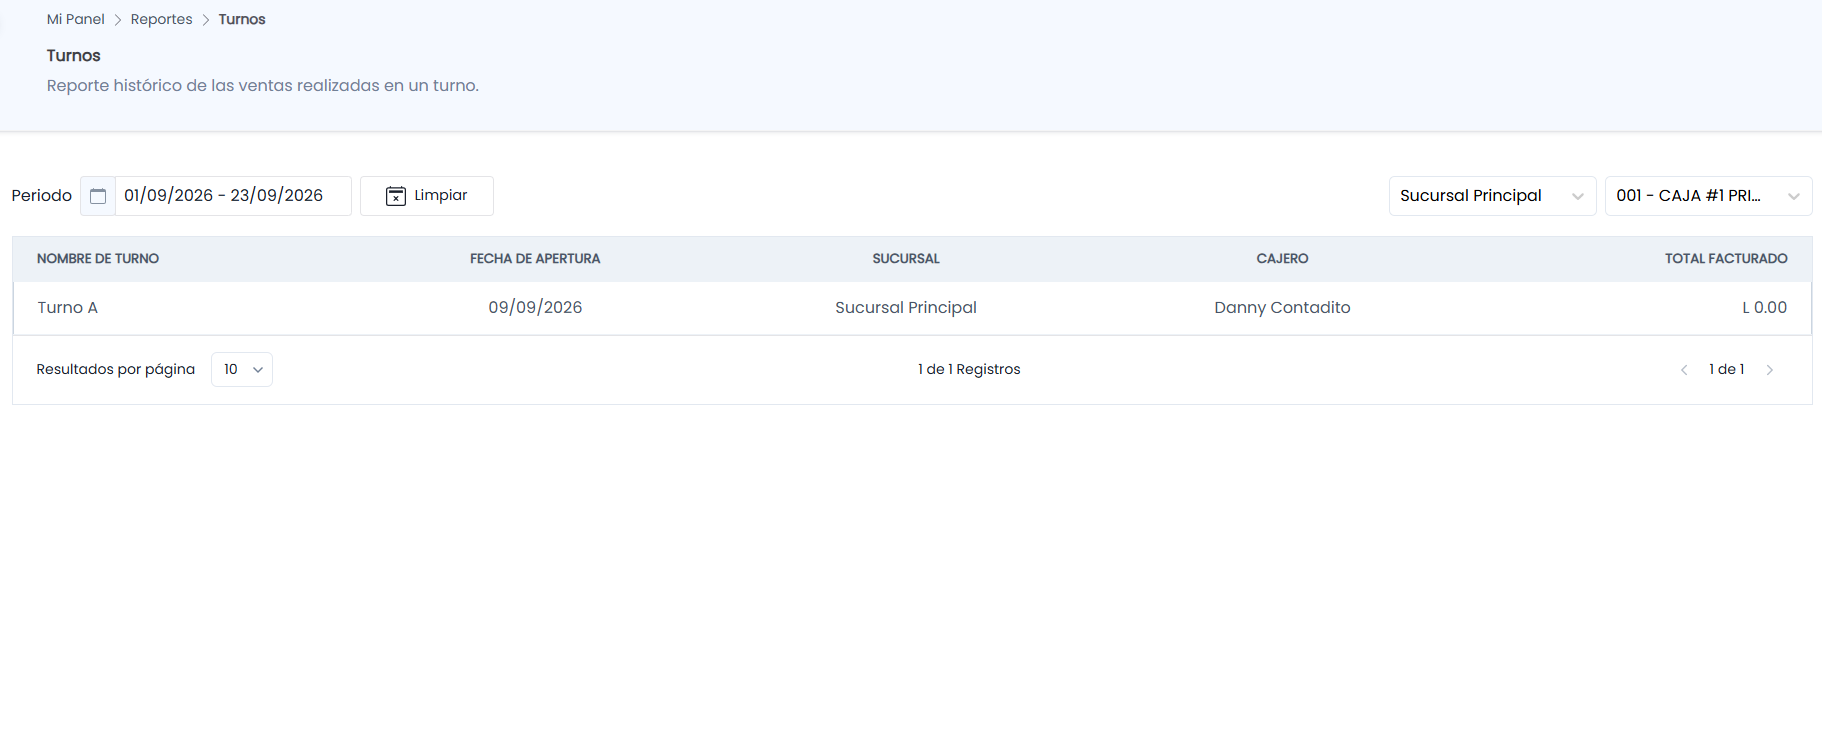
Task: Change results per page dropdown showing 10
Action: point(242,370)
